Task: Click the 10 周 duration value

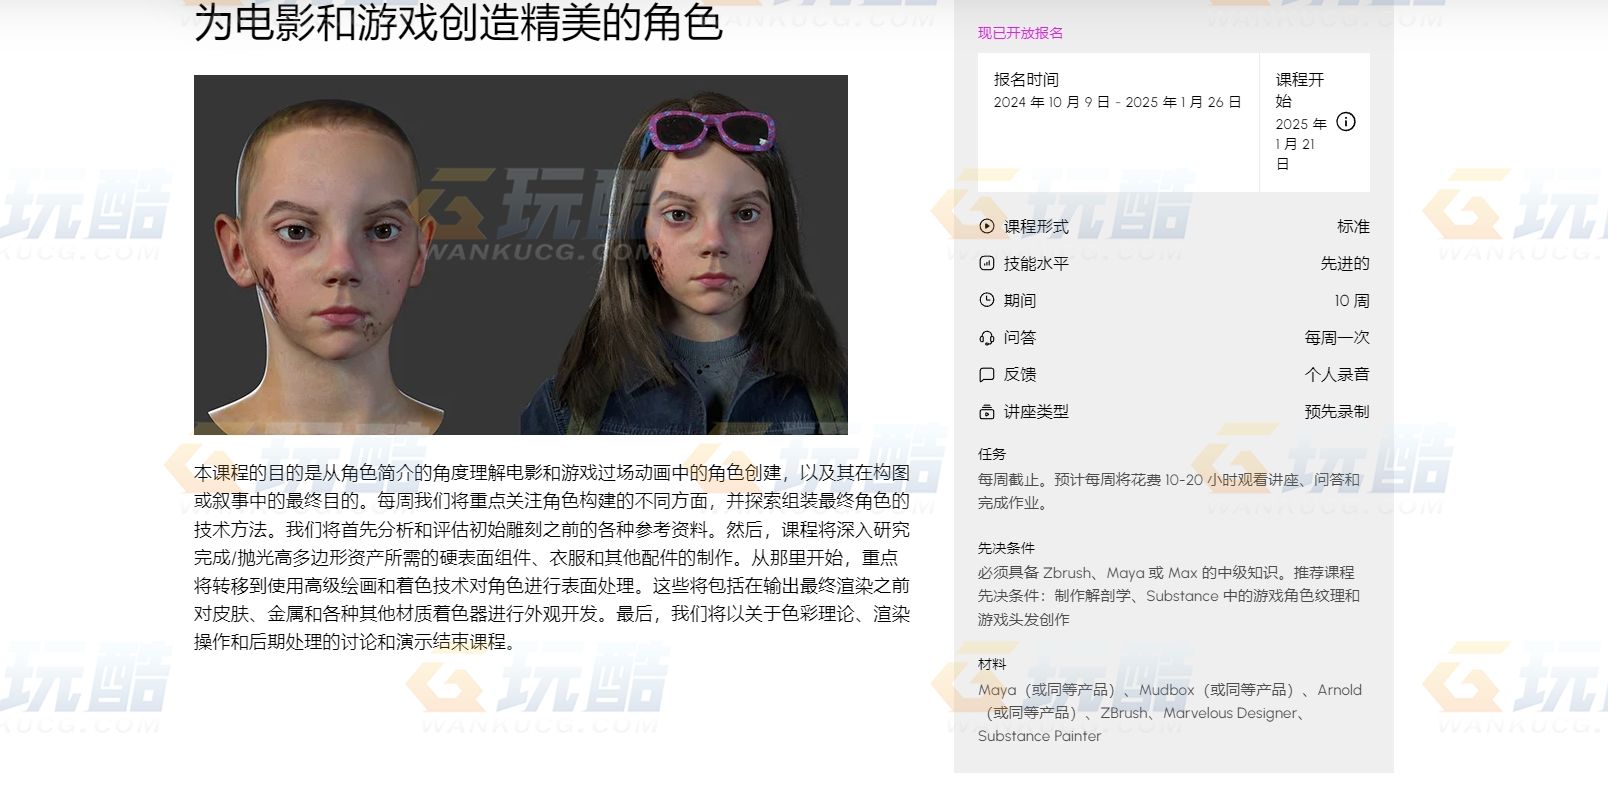Action: click(x=1352, y=301)
